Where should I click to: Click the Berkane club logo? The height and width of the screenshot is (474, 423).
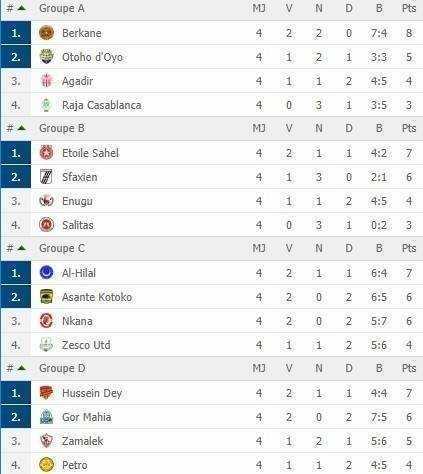pos(46,33)
